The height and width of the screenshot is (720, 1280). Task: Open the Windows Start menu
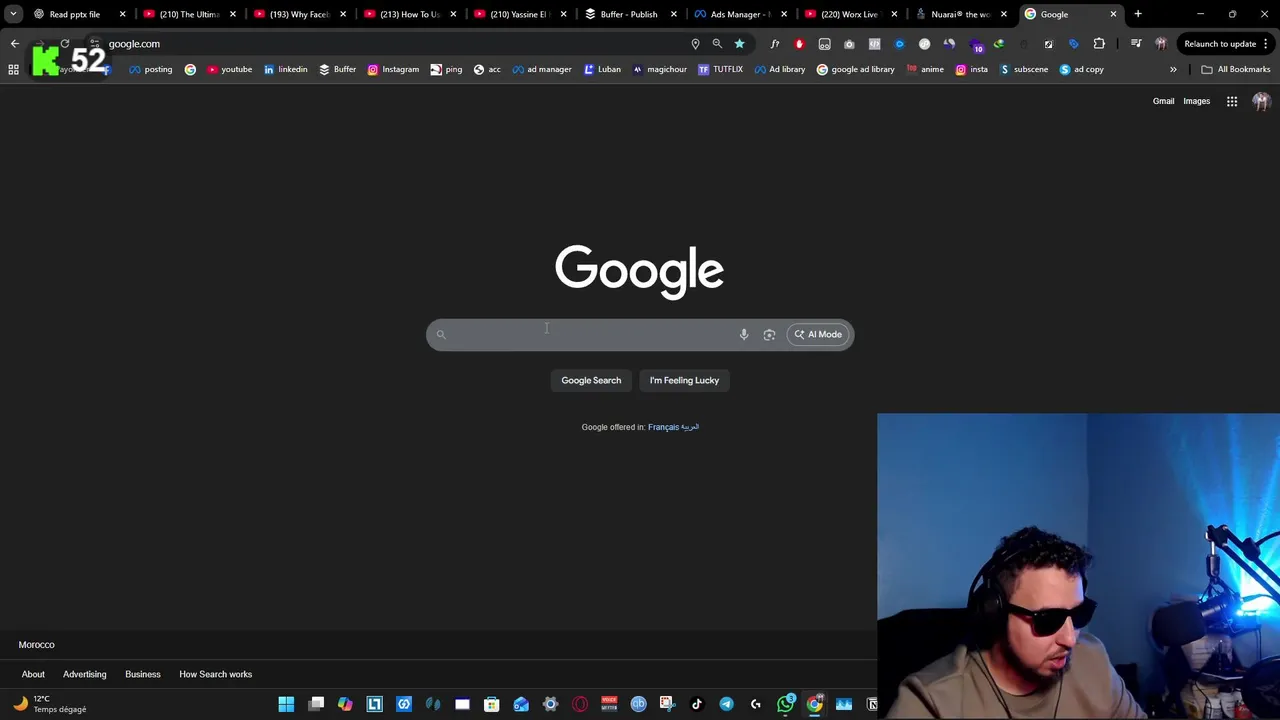tap(286, 704)
